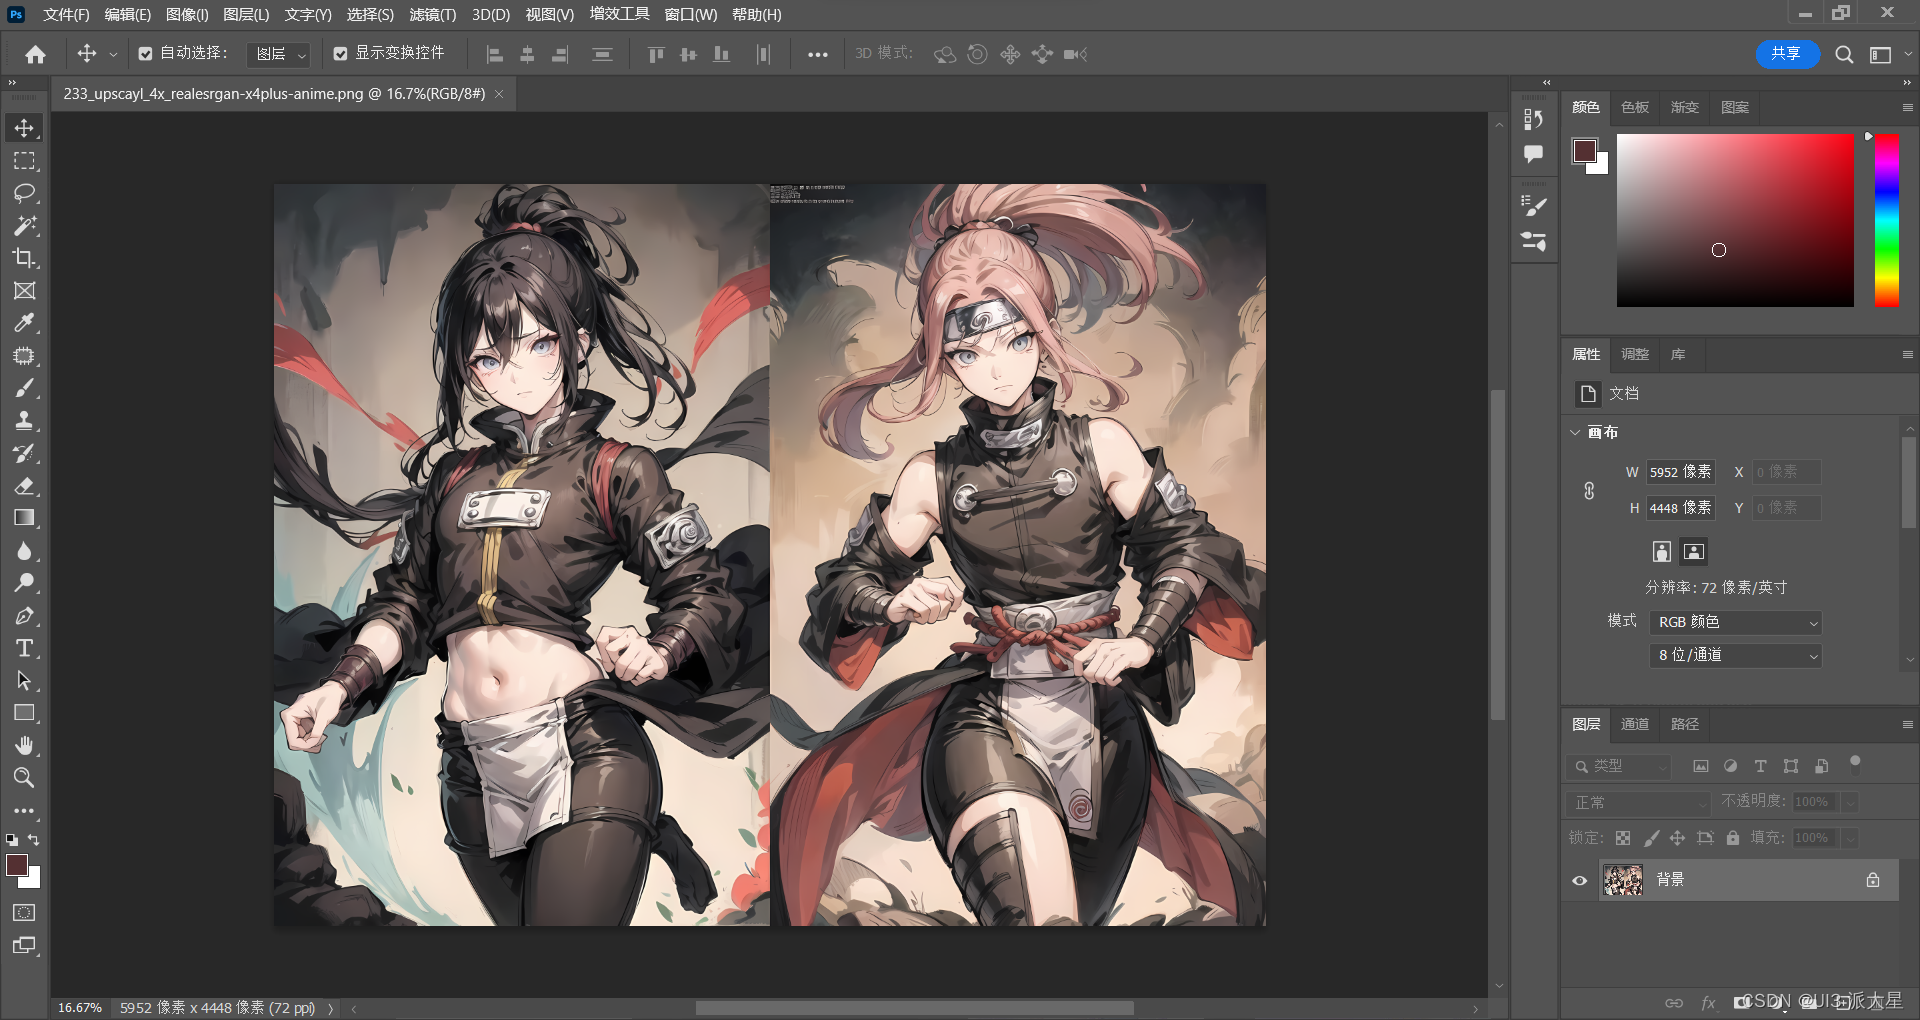The width and height of the screenshot is (1920, 1020).
Task: Open the 滤镜(T) menu
Action: pyautogui.click(x=432, y=14)
